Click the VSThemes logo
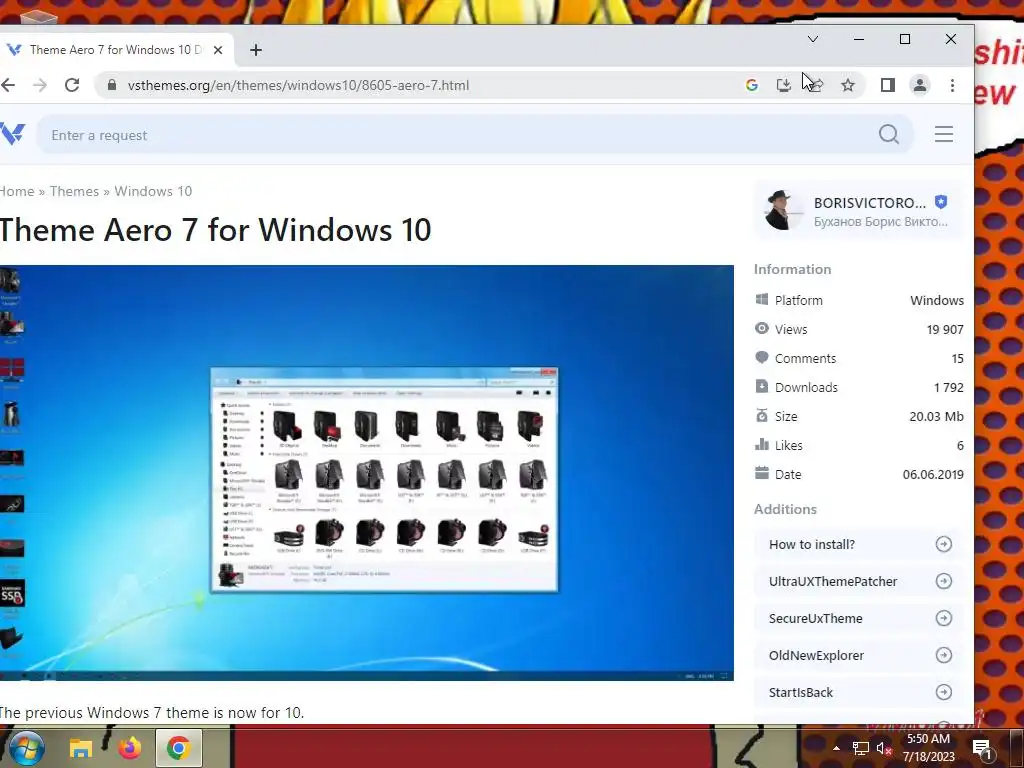This screenshot has width=1024, height=768. pyautogui.click(x=12, y=135)
